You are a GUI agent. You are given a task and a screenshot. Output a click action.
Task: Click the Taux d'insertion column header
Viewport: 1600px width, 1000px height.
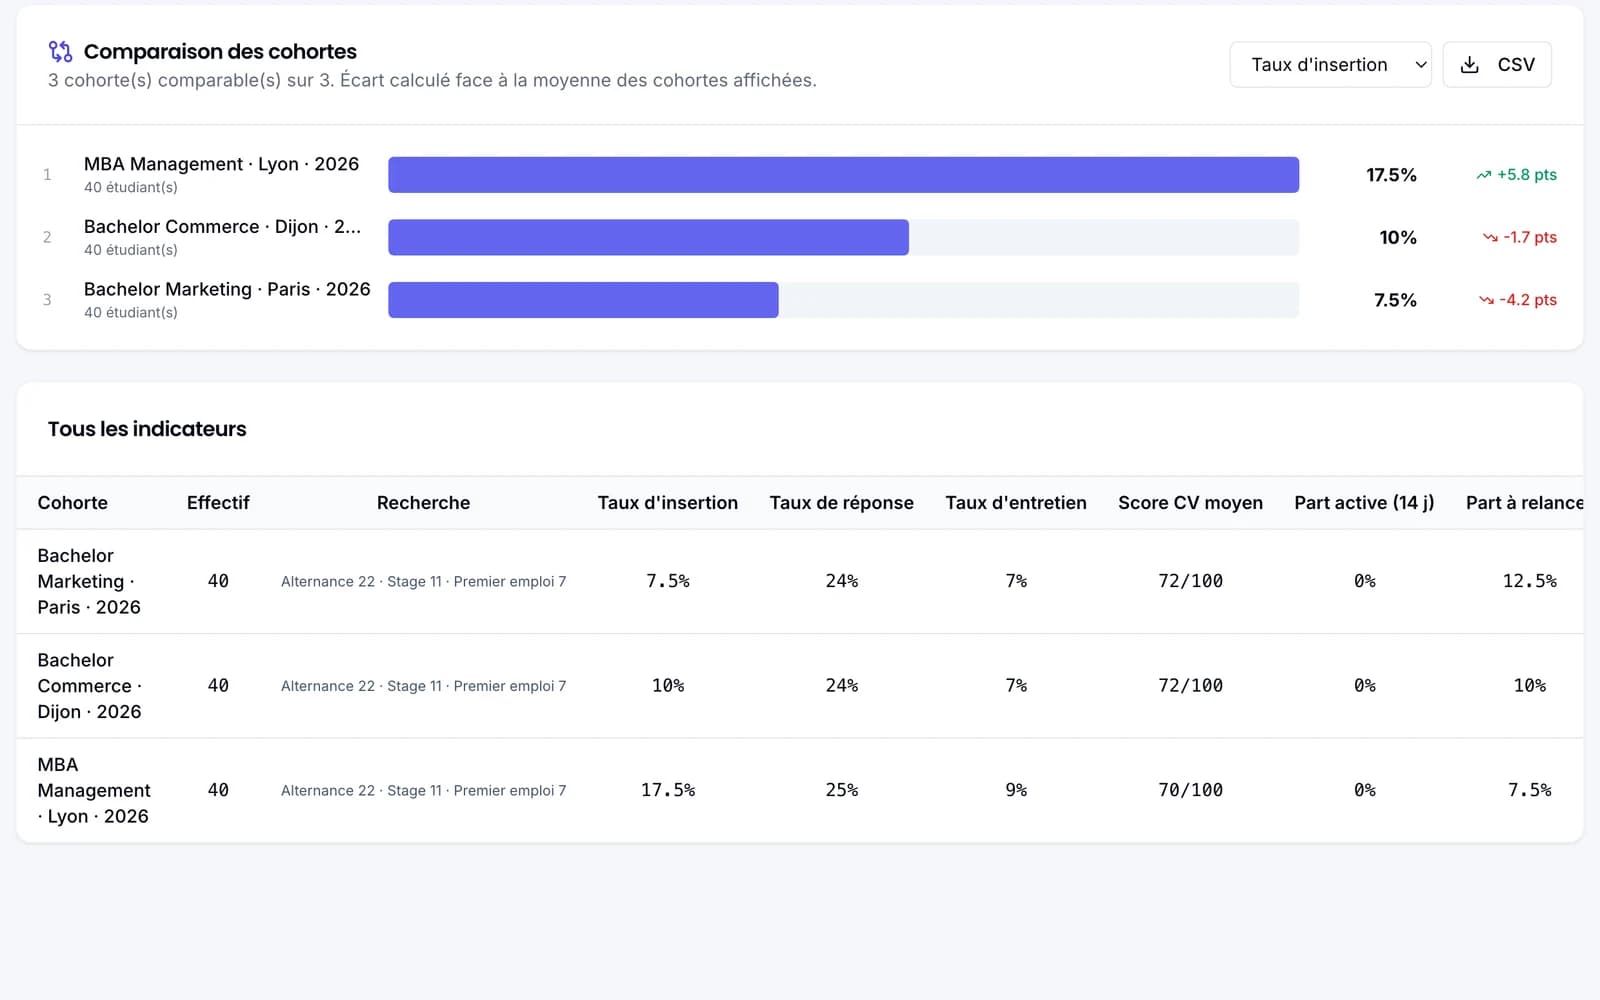(668, 503)
